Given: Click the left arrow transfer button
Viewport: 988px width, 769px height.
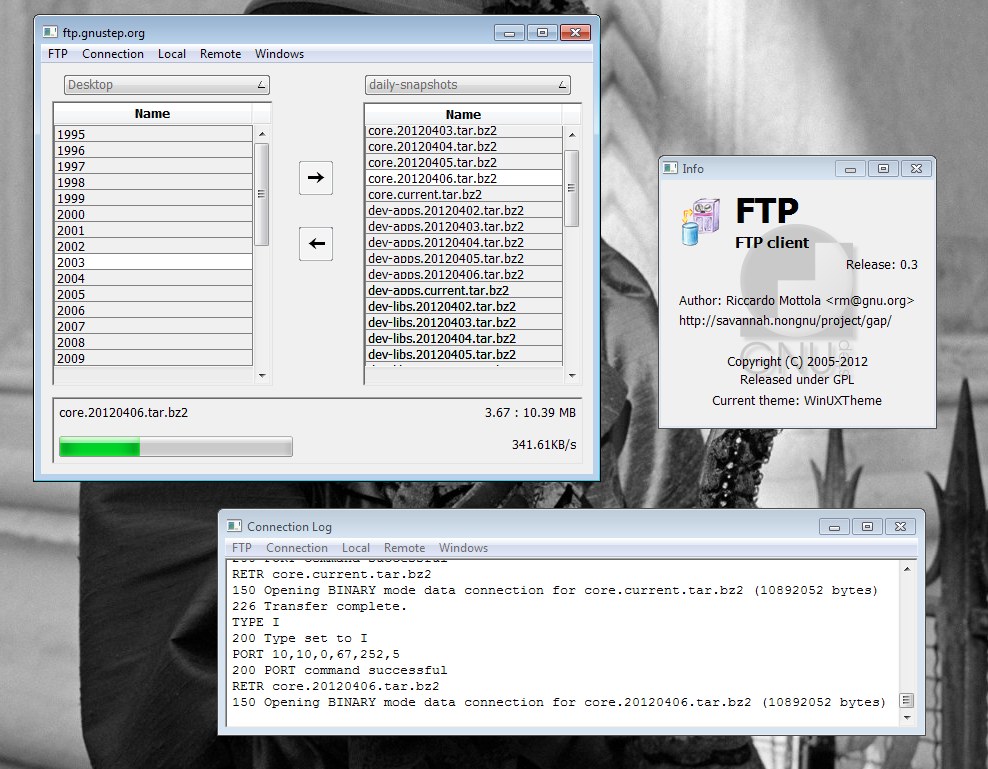Looking at the screenshot, I should 316,243.
